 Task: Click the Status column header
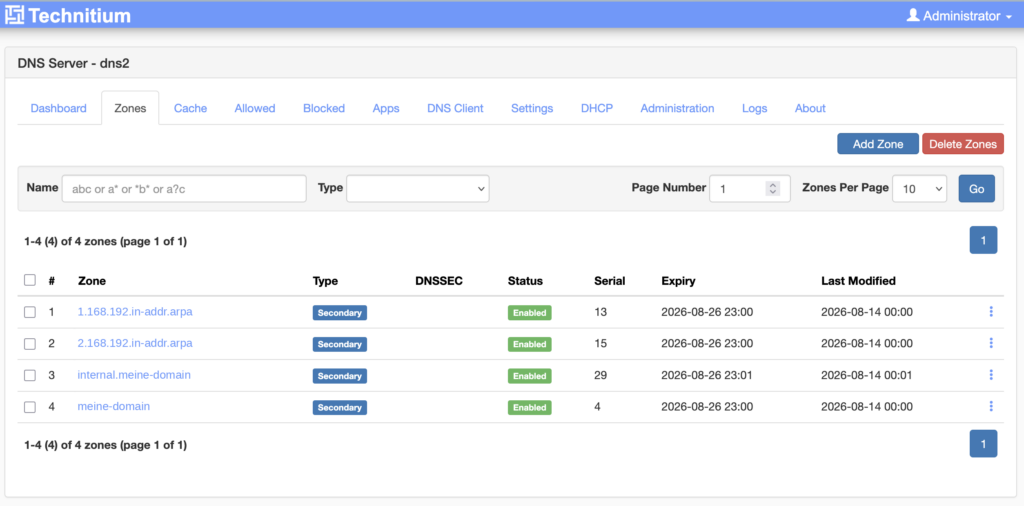point(525,281)
